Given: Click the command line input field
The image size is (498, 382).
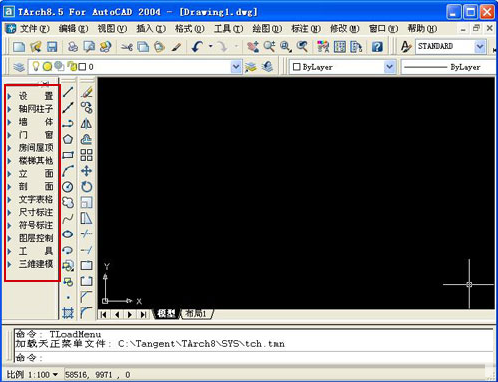Looking at the screenshot, I should tap(253, 358).
